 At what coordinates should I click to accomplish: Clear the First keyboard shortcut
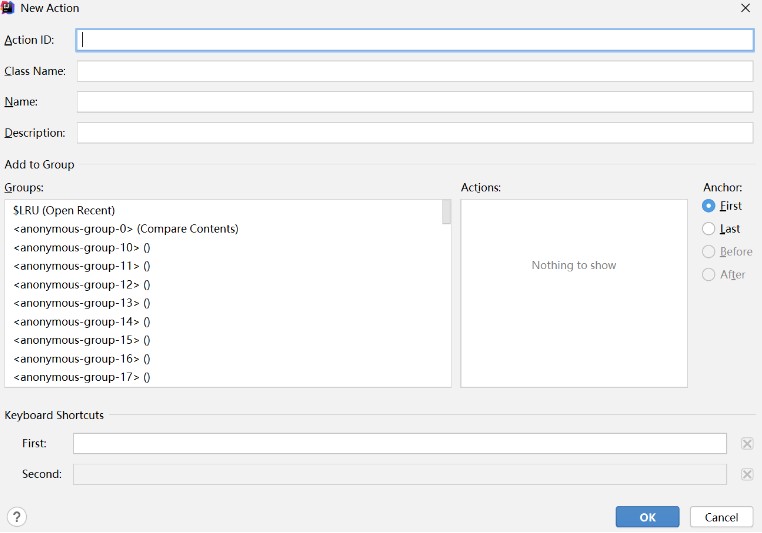746,444
